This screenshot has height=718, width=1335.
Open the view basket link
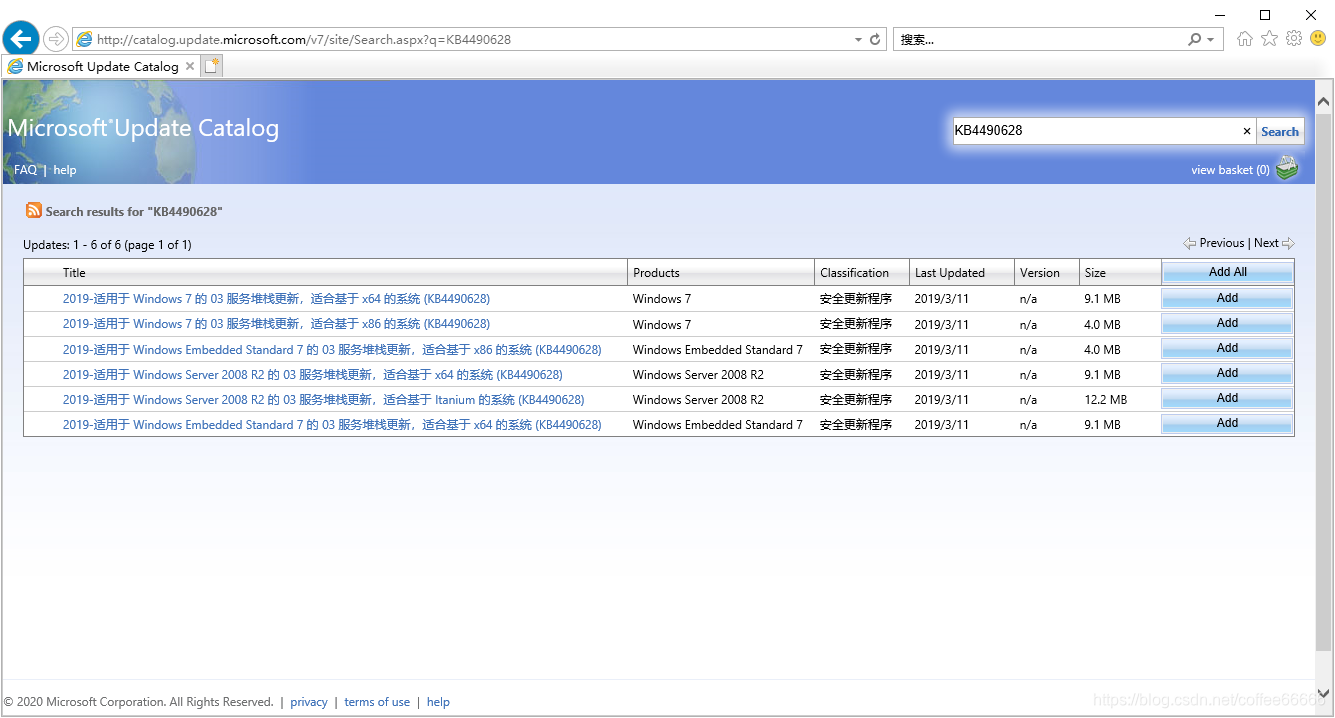tap(1230, 170)
